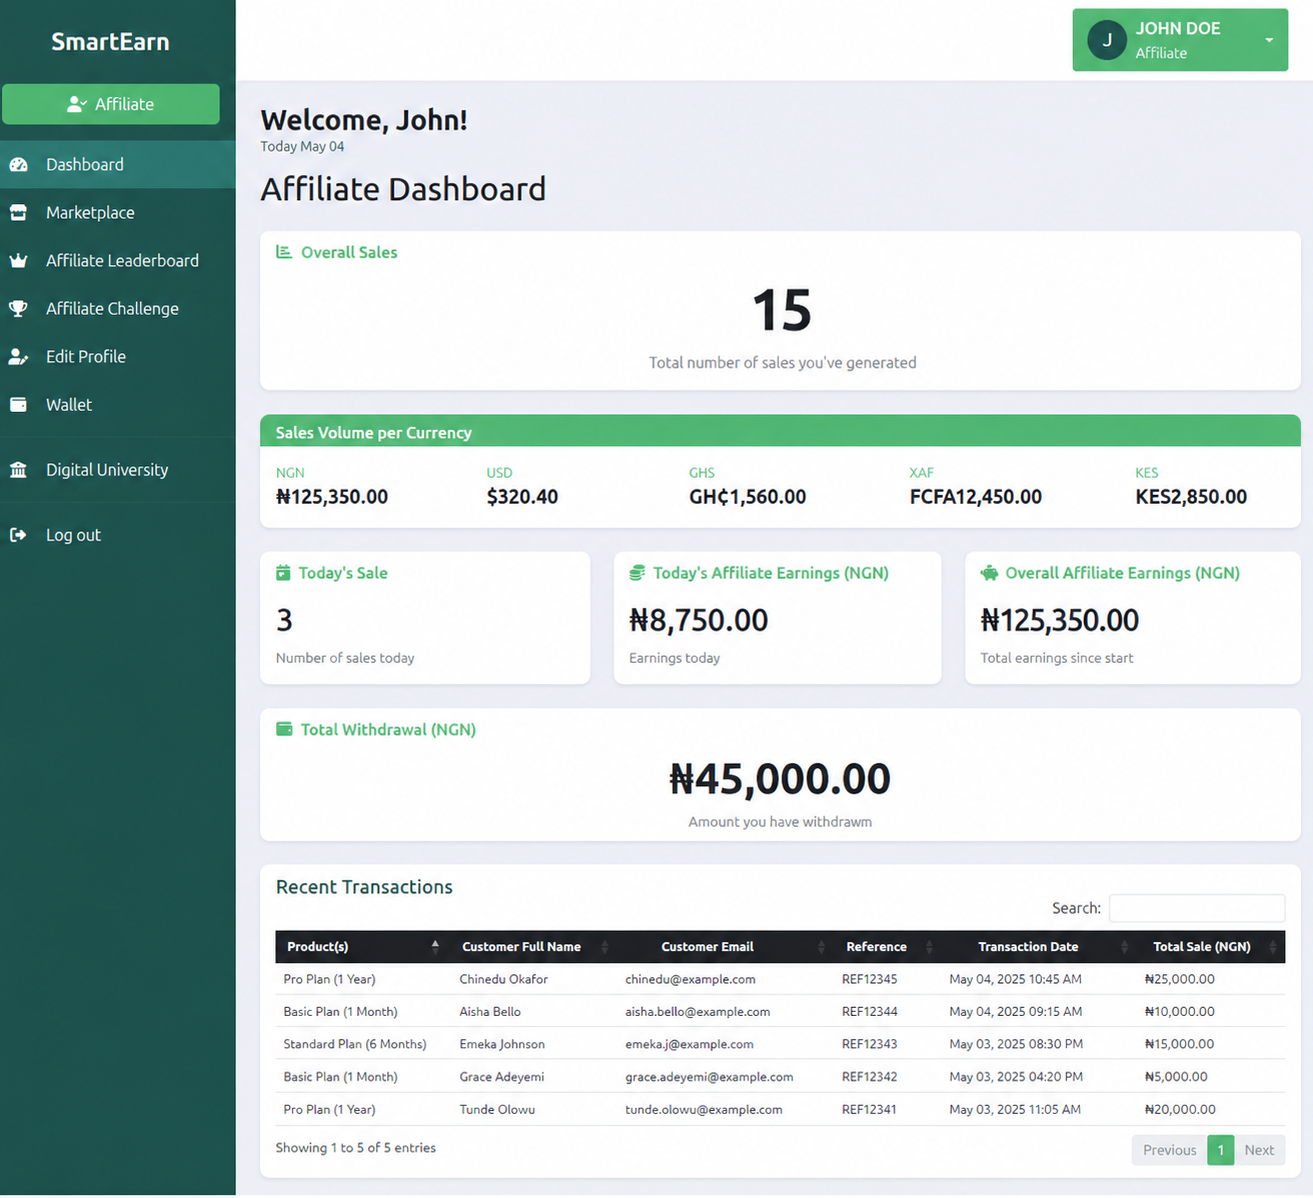This screenshot has height=1198, width=1313.
Task: Click Standard Plan (6 Months) product cell
Action: tap(355, 1044)
